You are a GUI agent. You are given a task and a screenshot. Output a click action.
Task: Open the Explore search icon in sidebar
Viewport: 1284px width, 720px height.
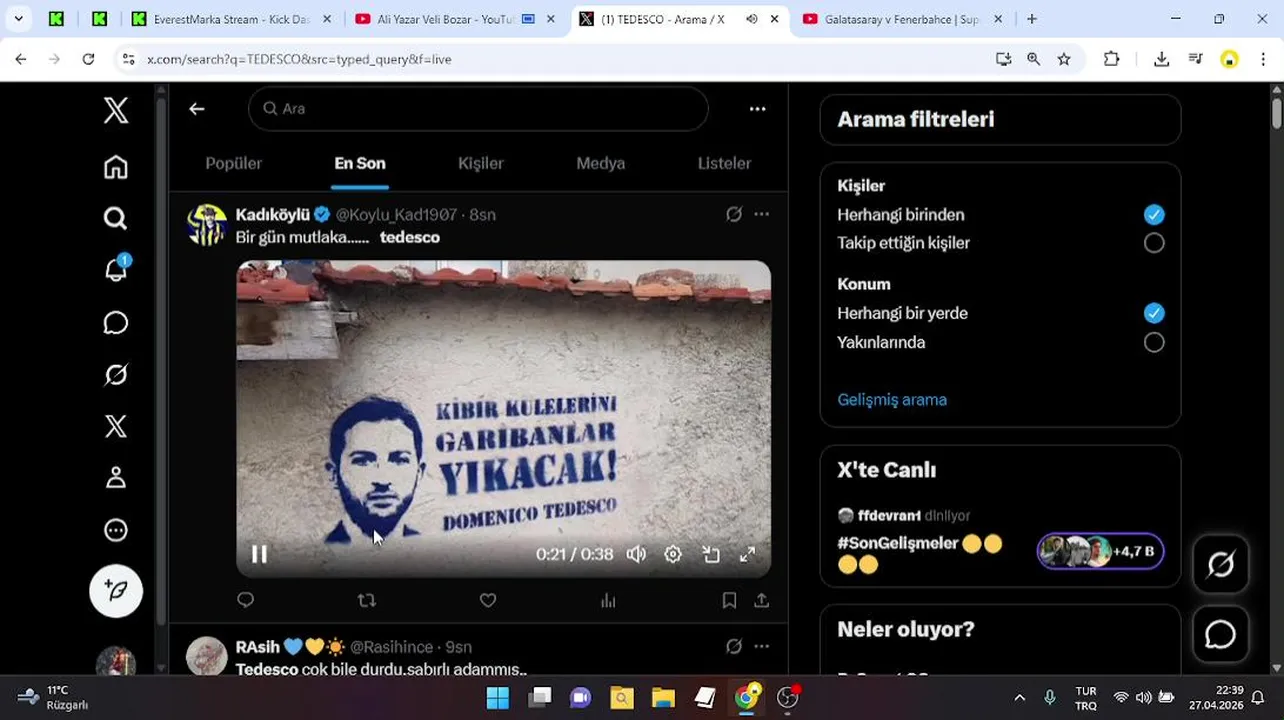point(116,218)
